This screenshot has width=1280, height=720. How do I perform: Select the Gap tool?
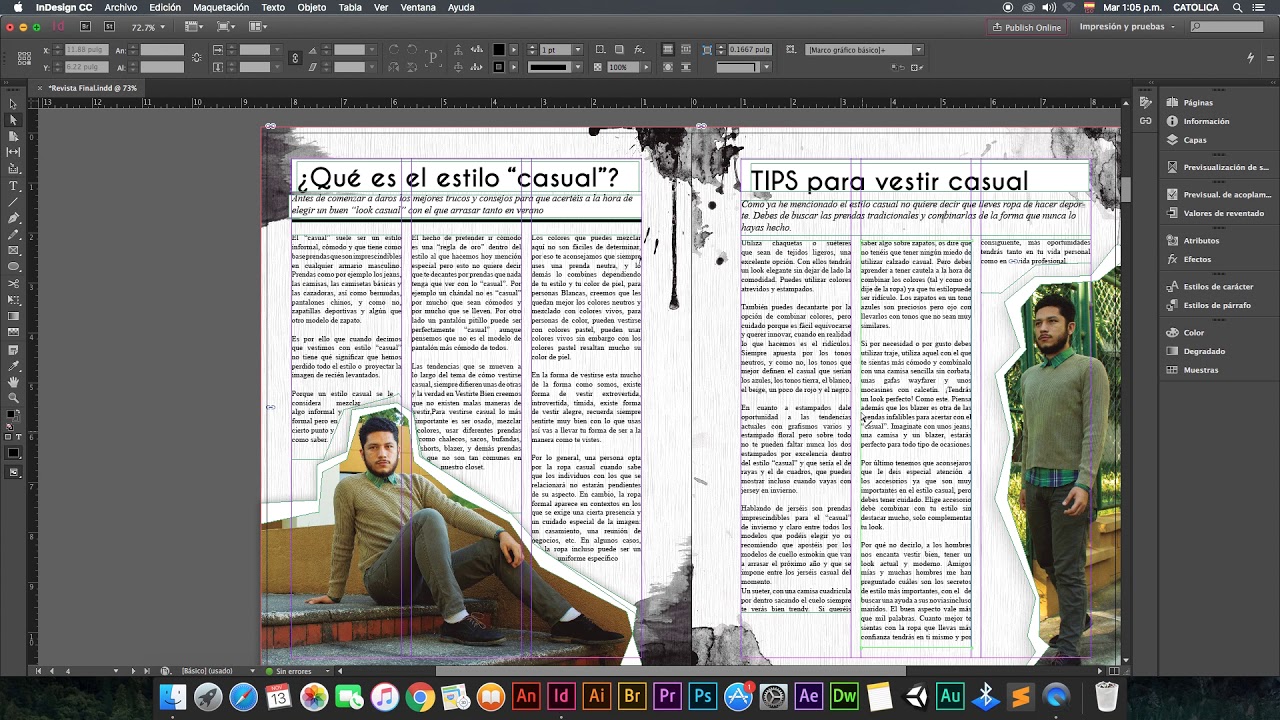point(13,152)
